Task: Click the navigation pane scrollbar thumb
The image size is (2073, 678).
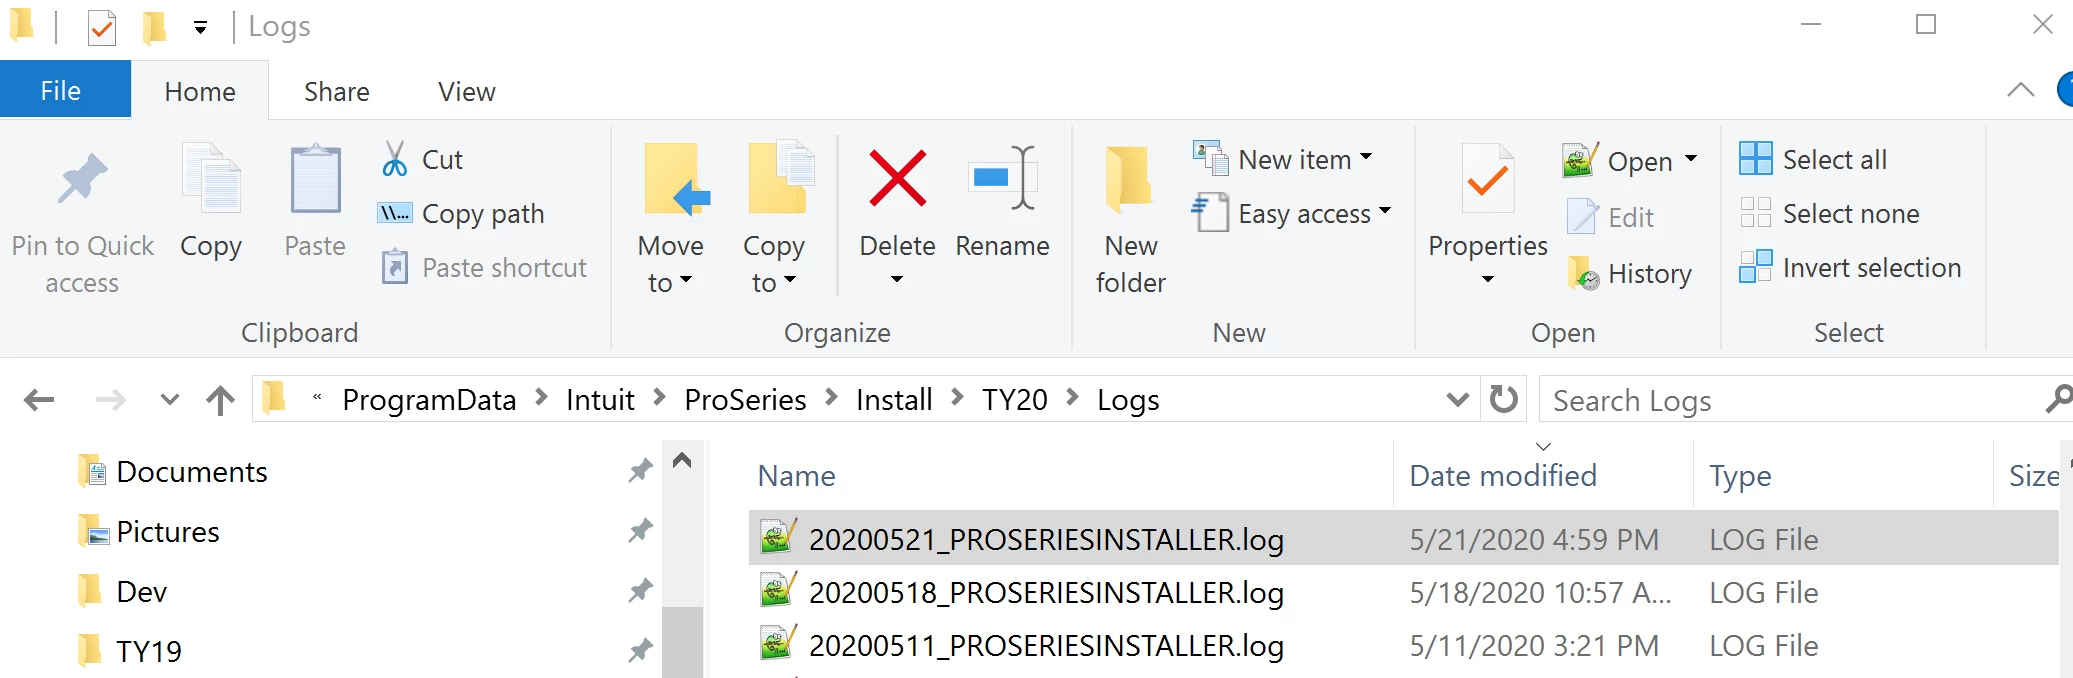Action: tap(683, 642)
